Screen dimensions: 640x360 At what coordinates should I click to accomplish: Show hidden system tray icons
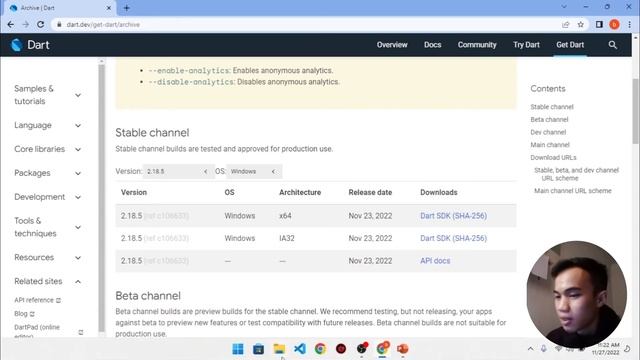coord(530,349)
